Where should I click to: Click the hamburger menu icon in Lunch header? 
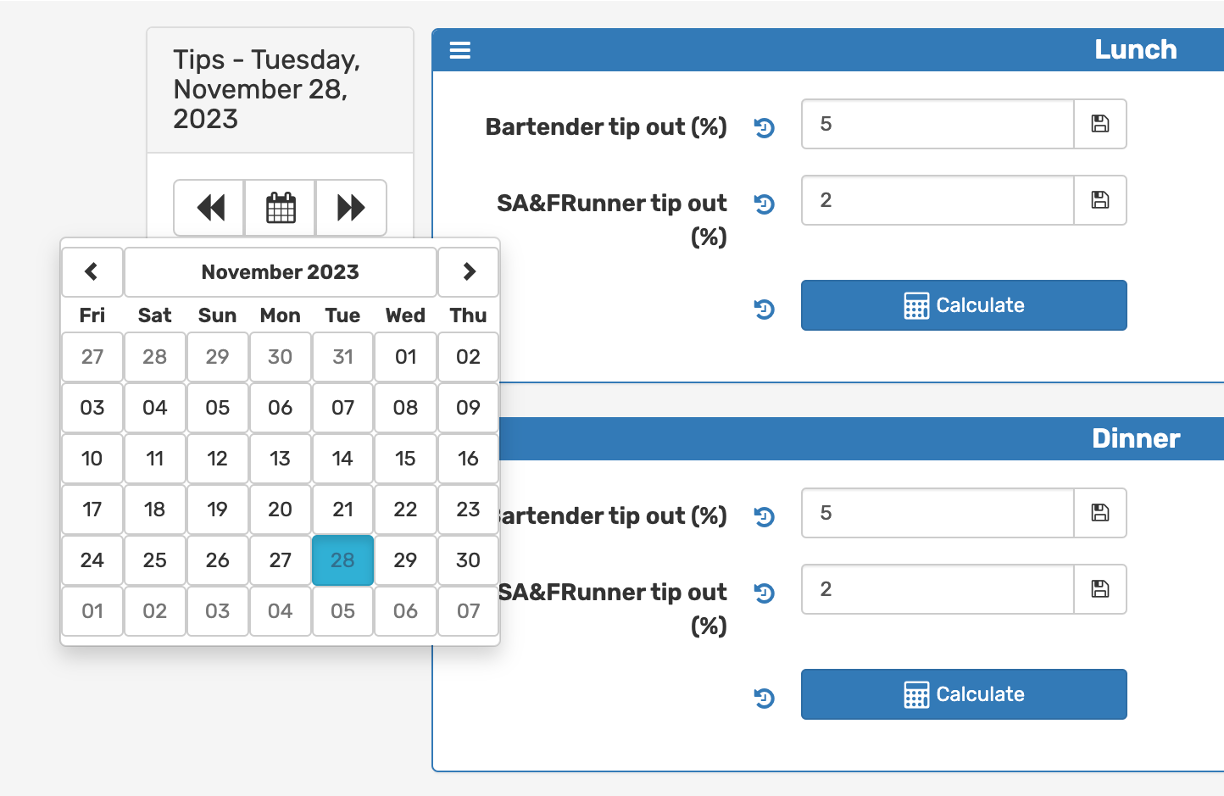click(x=460, y=50)
